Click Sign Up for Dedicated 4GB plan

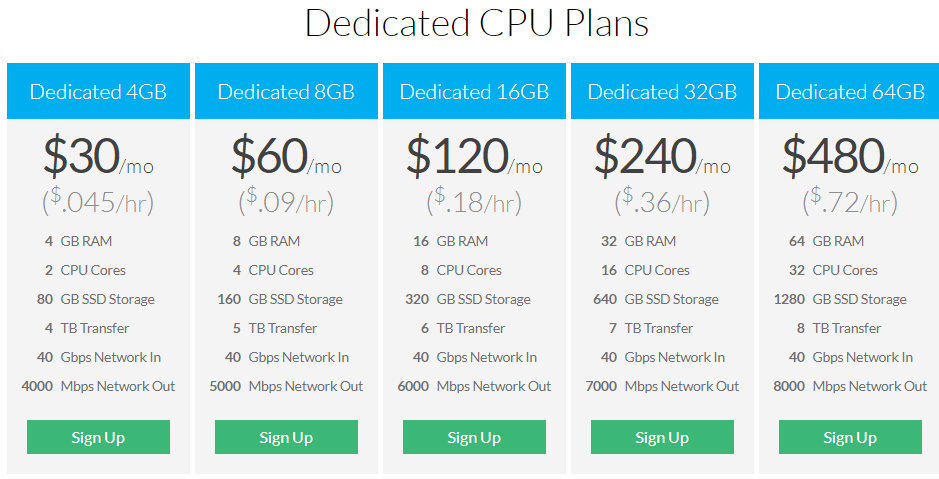click(x=98, y=437)
